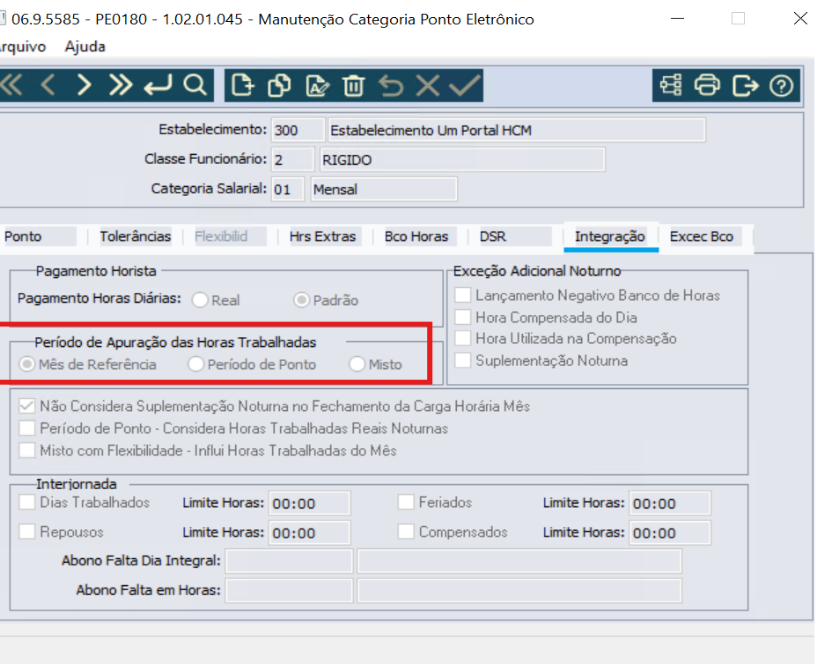Click the Estabelecimento code field 300

coord(297,130)
